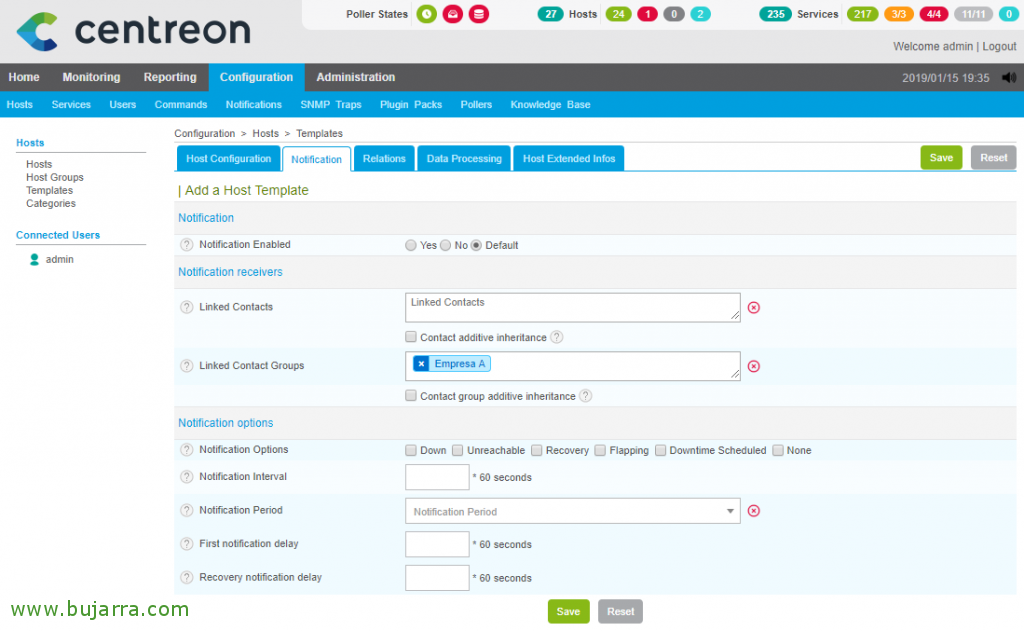
Task: Open the Administration menu
Action: pyautogui.click(x=355, y=77)
